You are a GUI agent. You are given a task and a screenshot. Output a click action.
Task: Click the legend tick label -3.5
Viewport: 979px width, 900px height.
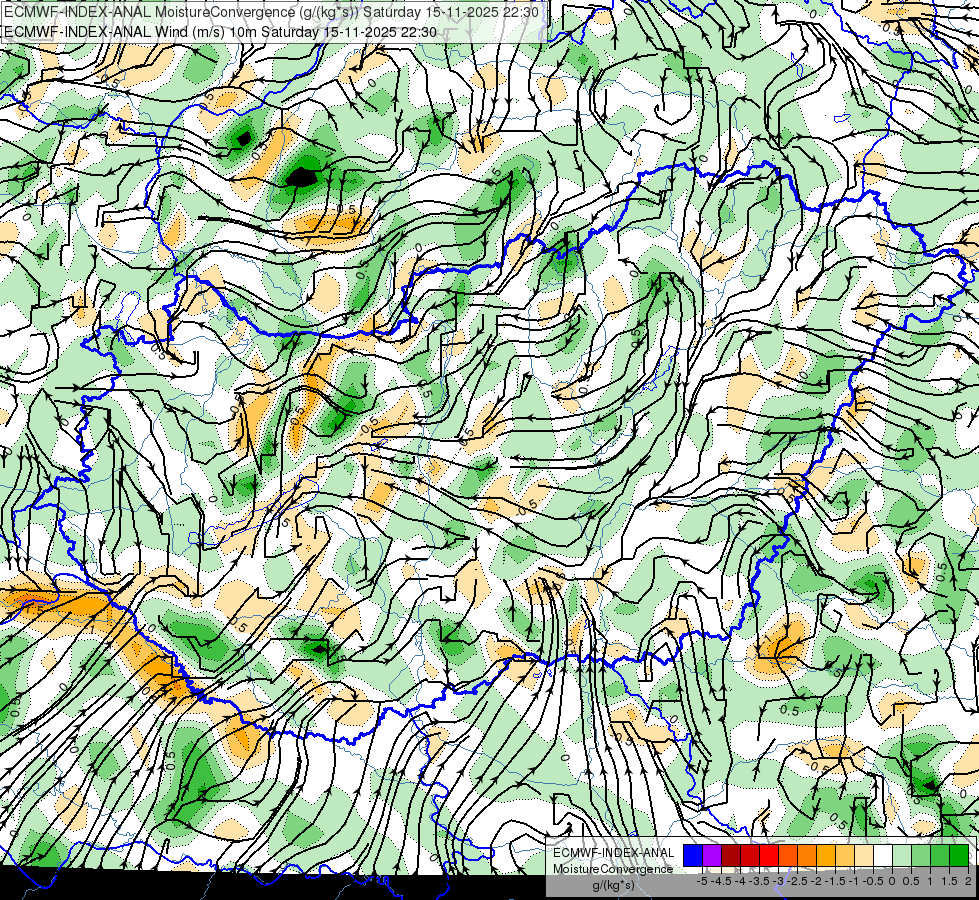[759, 881]
